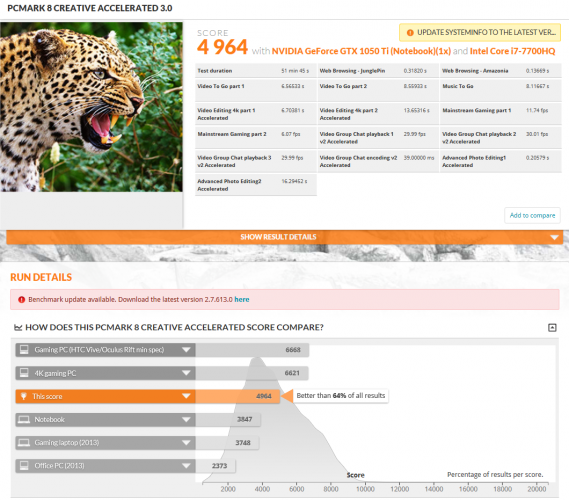
Task: Open the 'here' download link
Action: coord(242,300)
